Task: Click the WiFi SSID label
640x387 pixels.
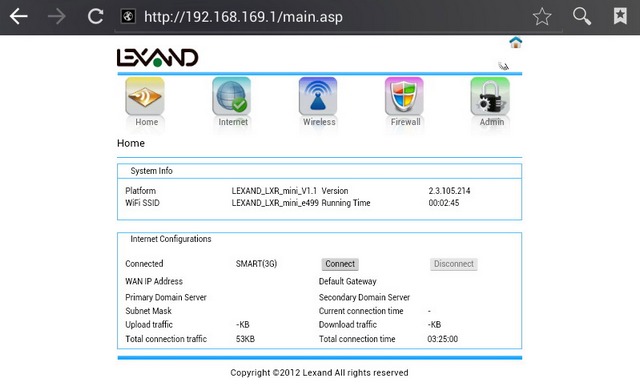Action: (x=142, y=203)
